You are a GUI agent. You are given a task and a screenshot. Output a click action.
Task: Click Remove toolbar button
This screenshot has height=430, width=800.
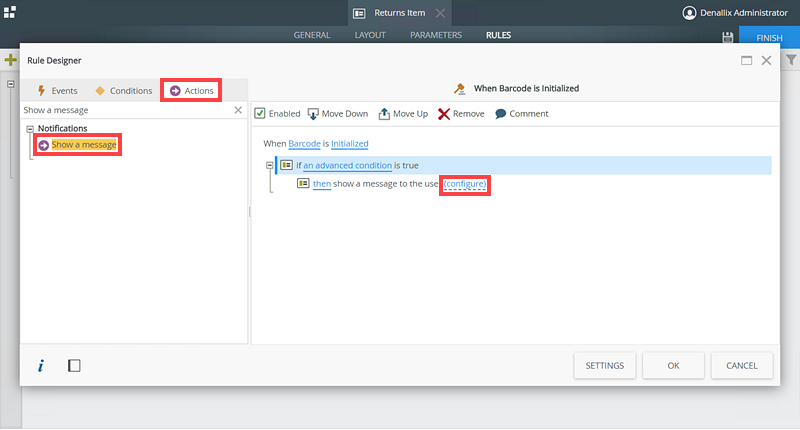click(x=461, y=114)
